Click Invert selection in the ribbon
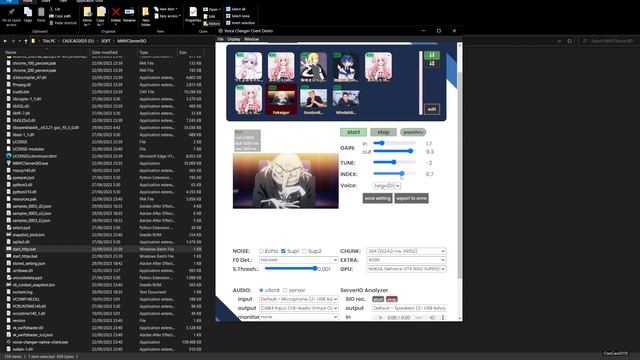 [240, 23]
